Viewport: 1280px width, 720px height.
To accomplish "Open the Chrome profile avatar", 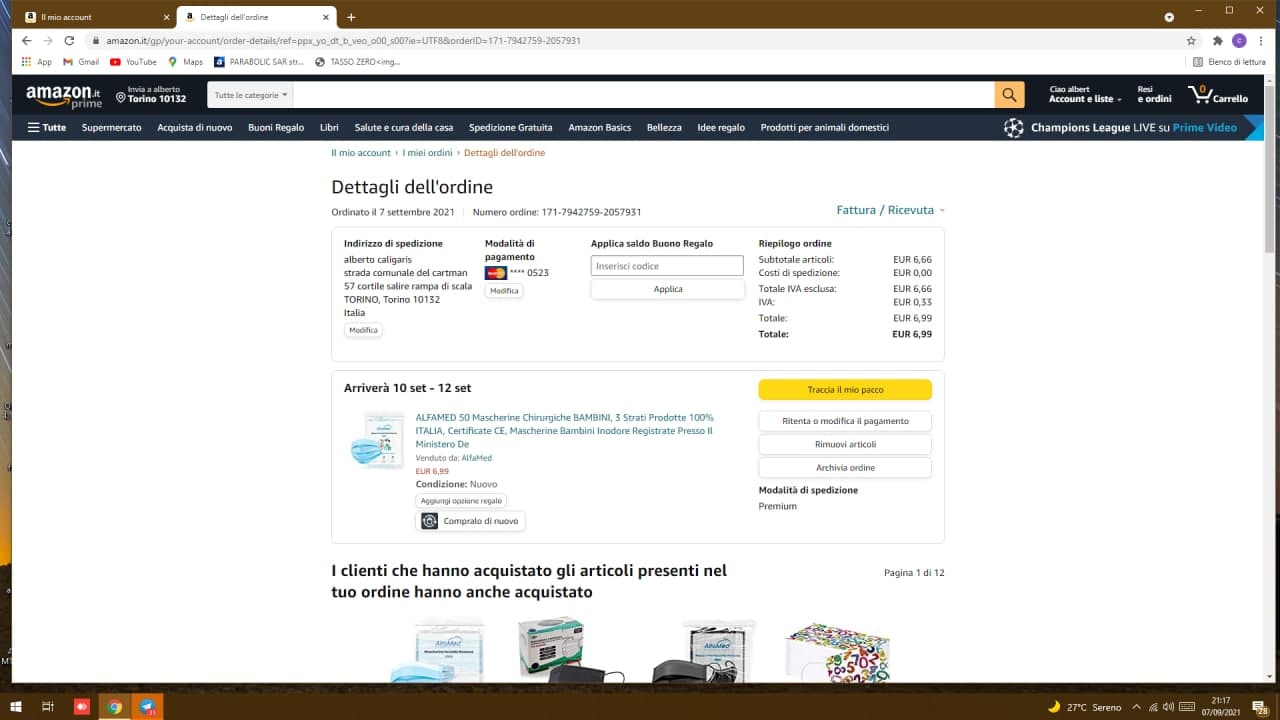I will click(1239, 41).
